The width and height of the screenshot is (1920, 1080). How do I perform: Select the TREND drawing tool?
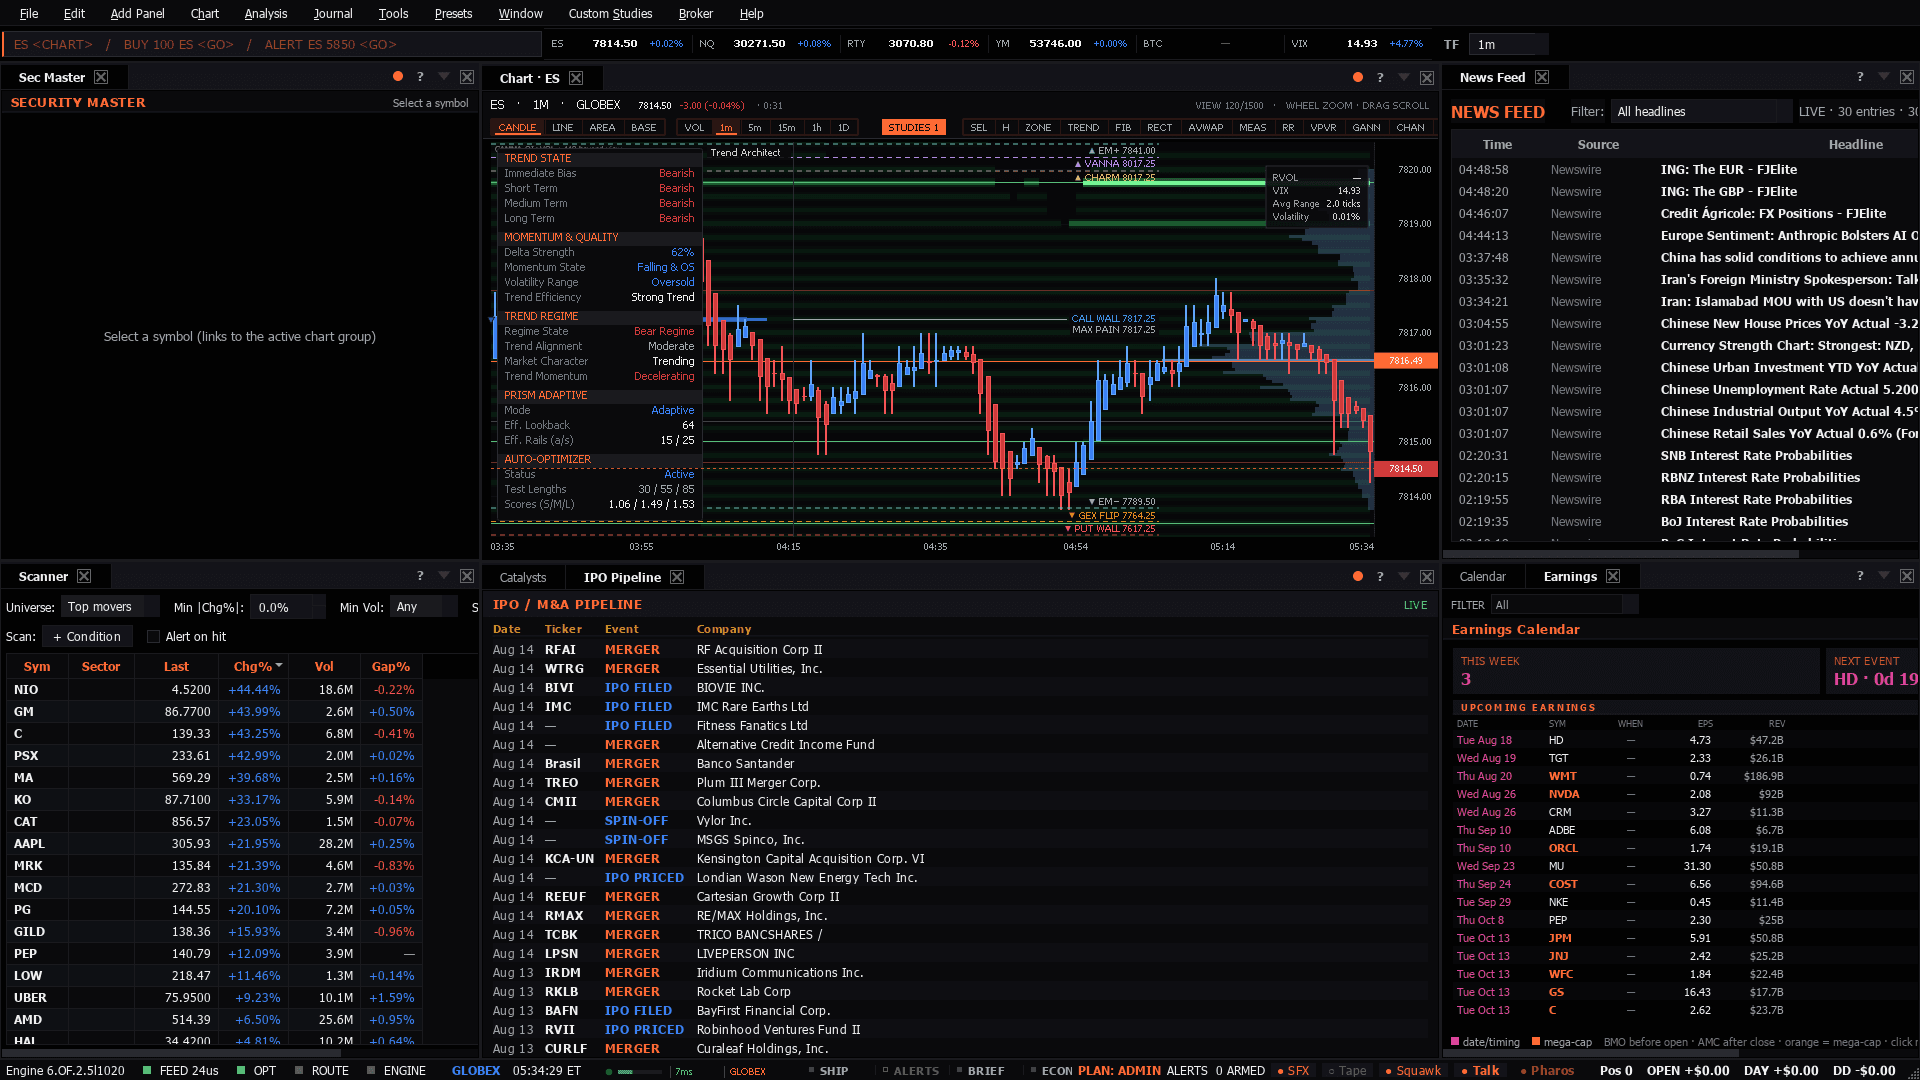pyautogui.click(x=1083, y=128)
